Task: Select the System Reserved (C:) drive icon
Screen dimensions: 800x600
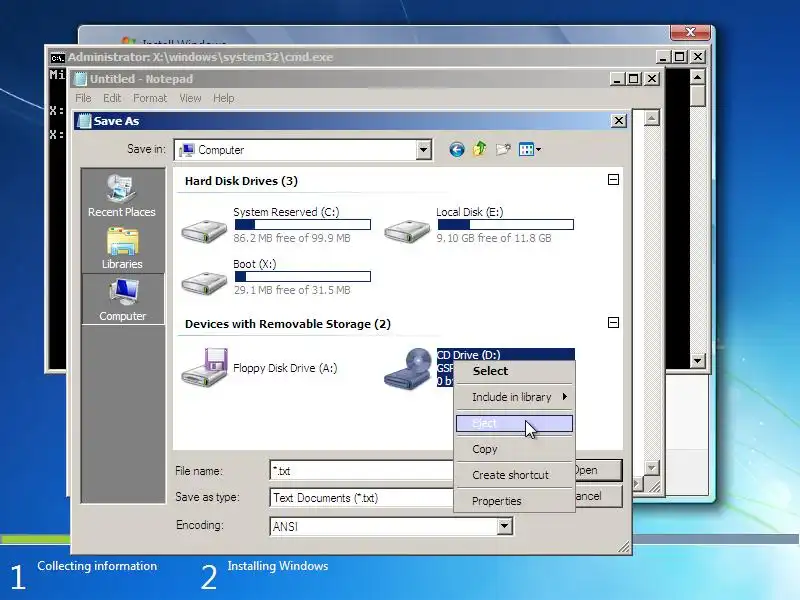Action: [x=204, y=231]
